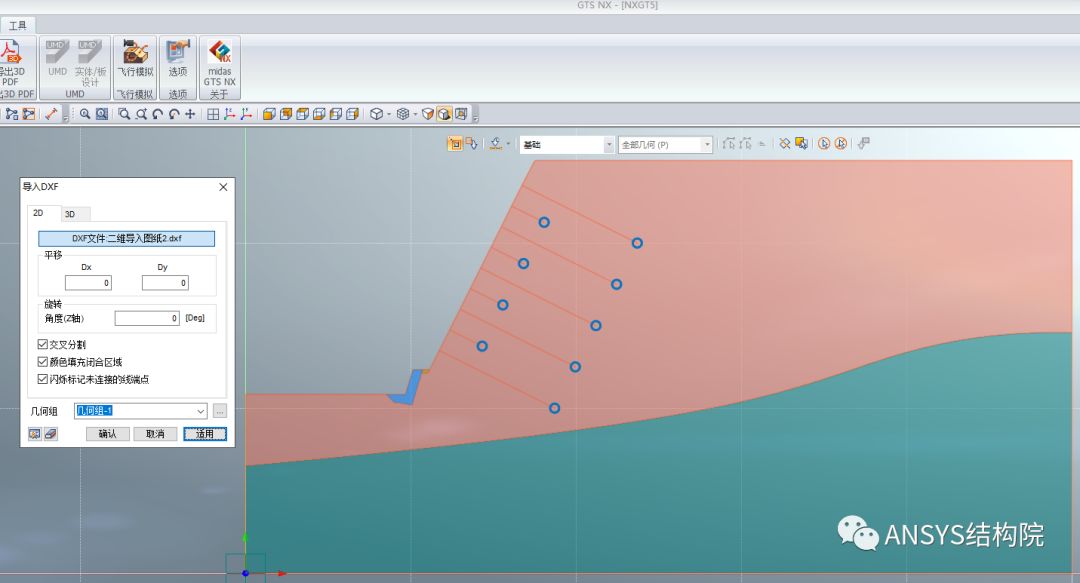Select the 2D tab in Import DXF

39,213
